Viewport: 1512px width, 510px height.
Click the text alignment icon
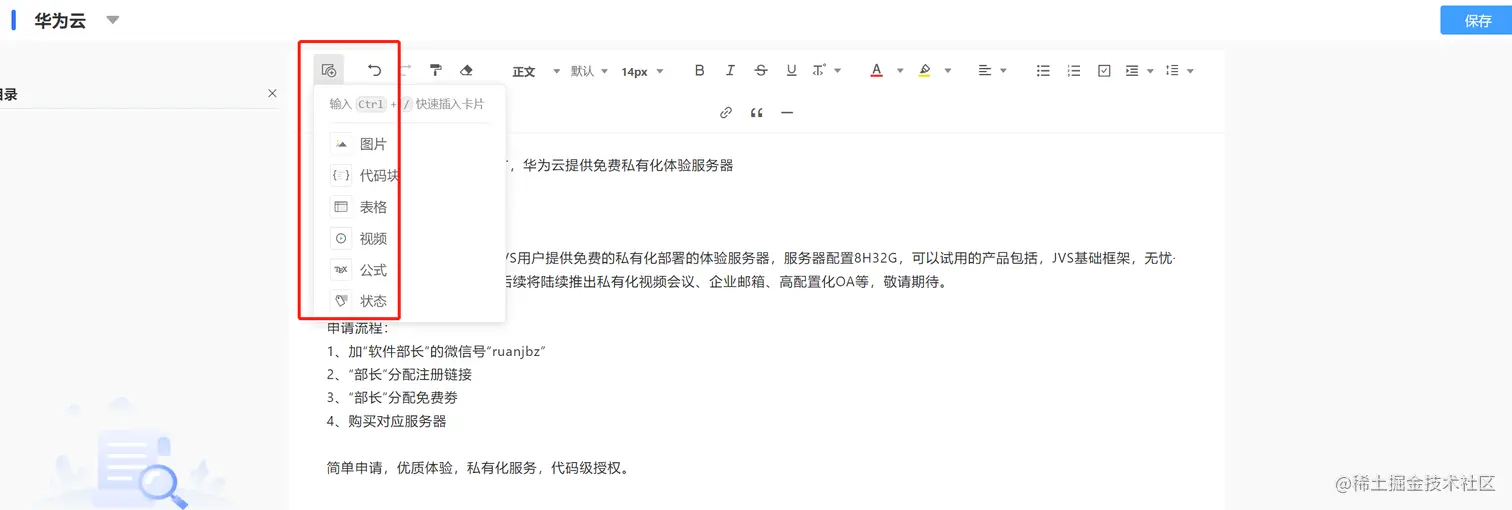pyautogui.click(x=984, y=70)
